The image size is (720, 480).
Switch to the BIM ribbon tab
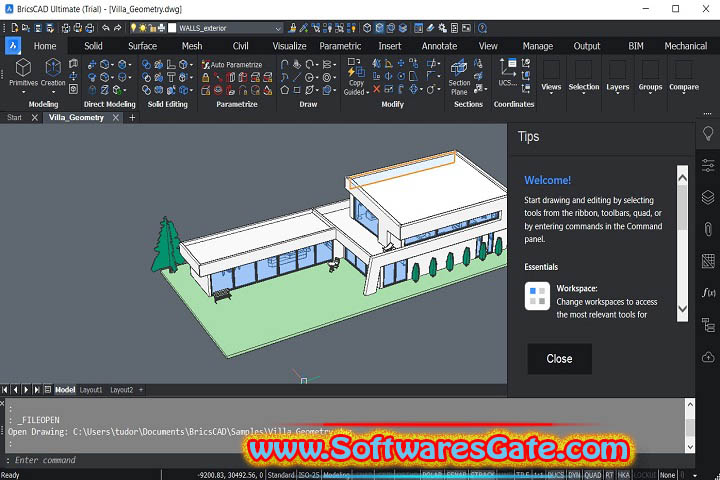coord(636,46)
